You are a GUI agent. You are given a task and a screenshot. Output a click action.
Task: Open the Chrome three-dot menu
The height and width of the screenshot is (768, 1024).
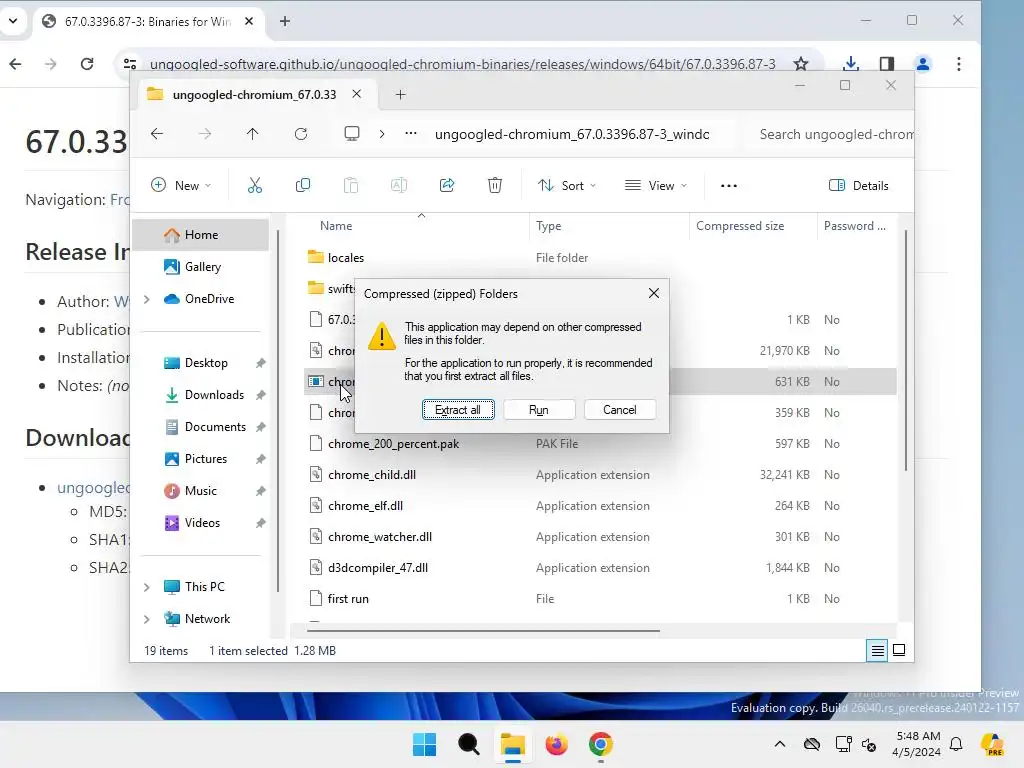tap(959, 64)
